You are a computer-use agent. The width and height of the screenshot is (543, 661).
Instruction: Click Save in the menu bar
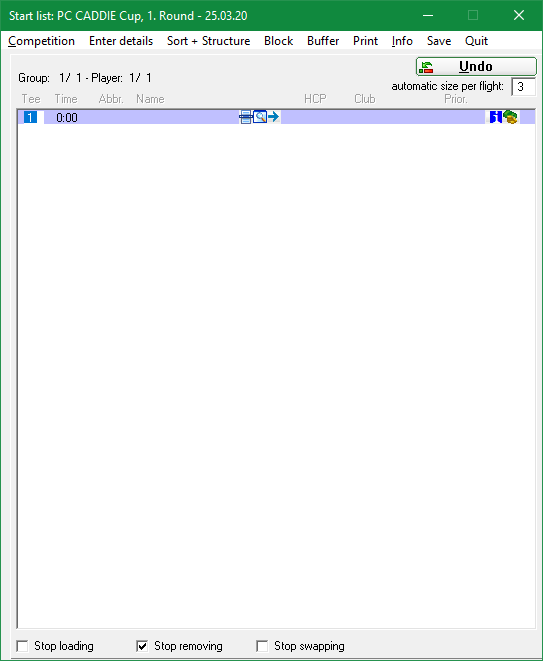(x=439, y=41)
